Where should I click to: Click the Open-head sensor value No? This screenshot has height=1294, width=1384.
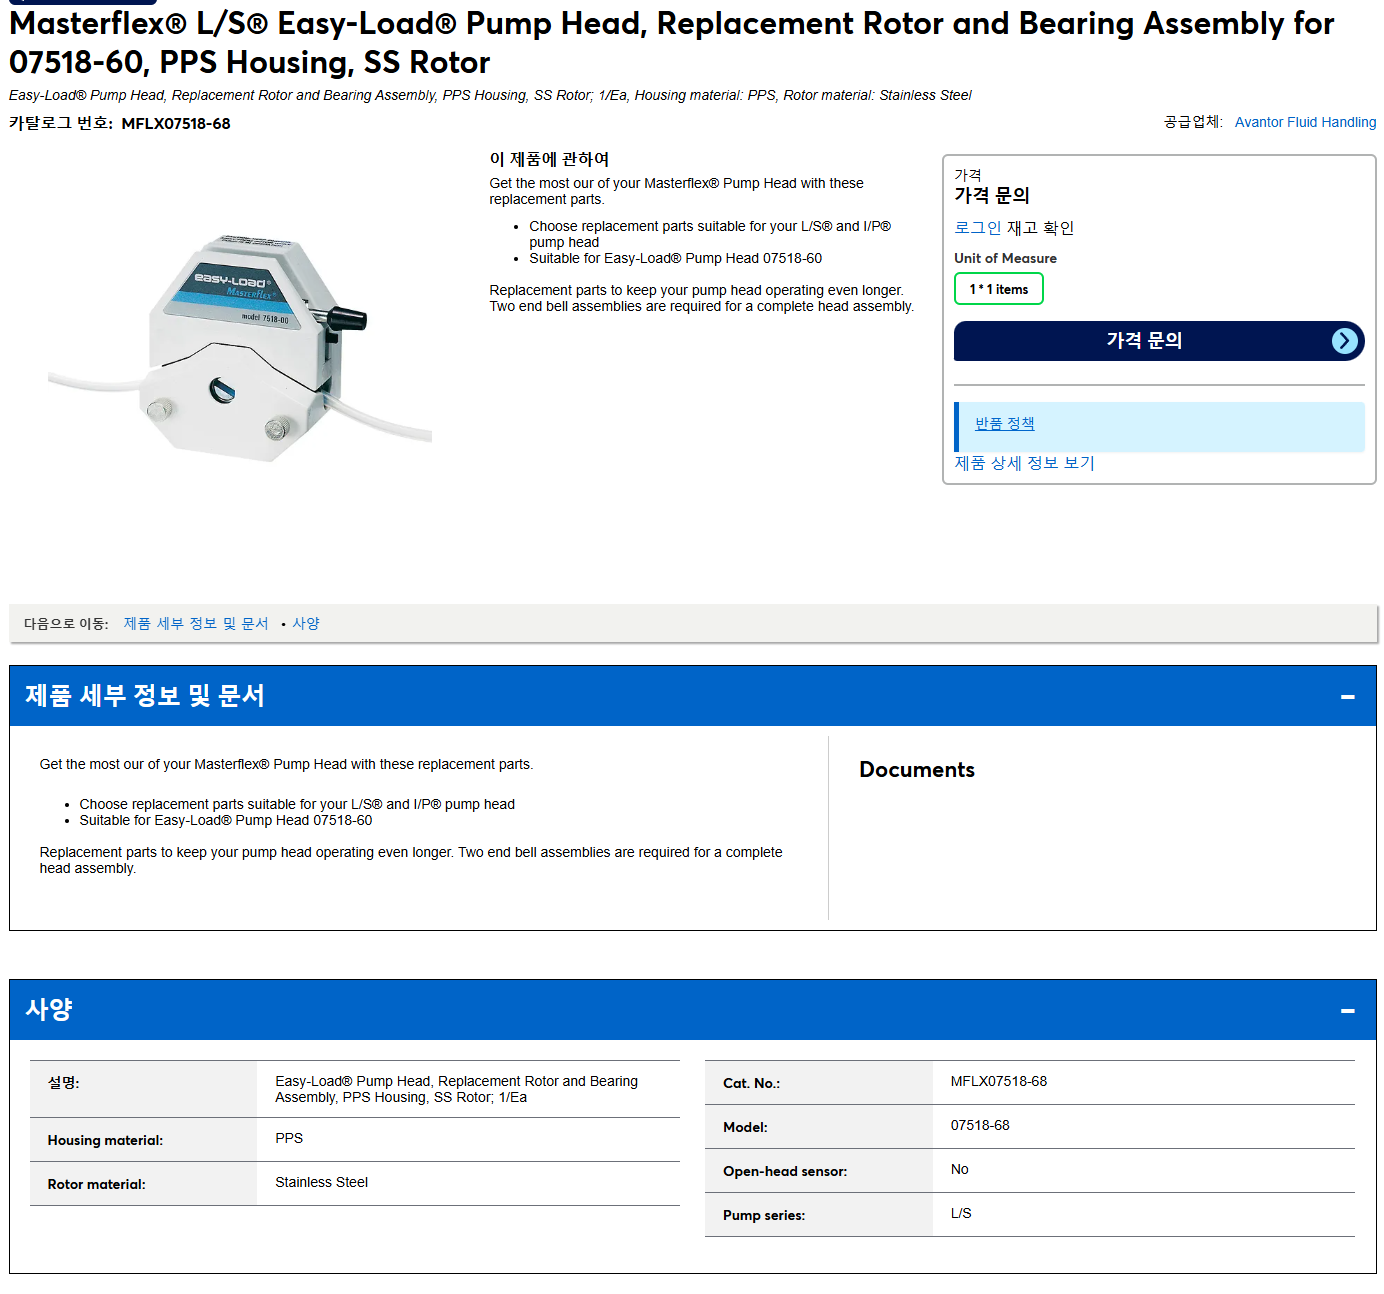tap(959, 1169)
